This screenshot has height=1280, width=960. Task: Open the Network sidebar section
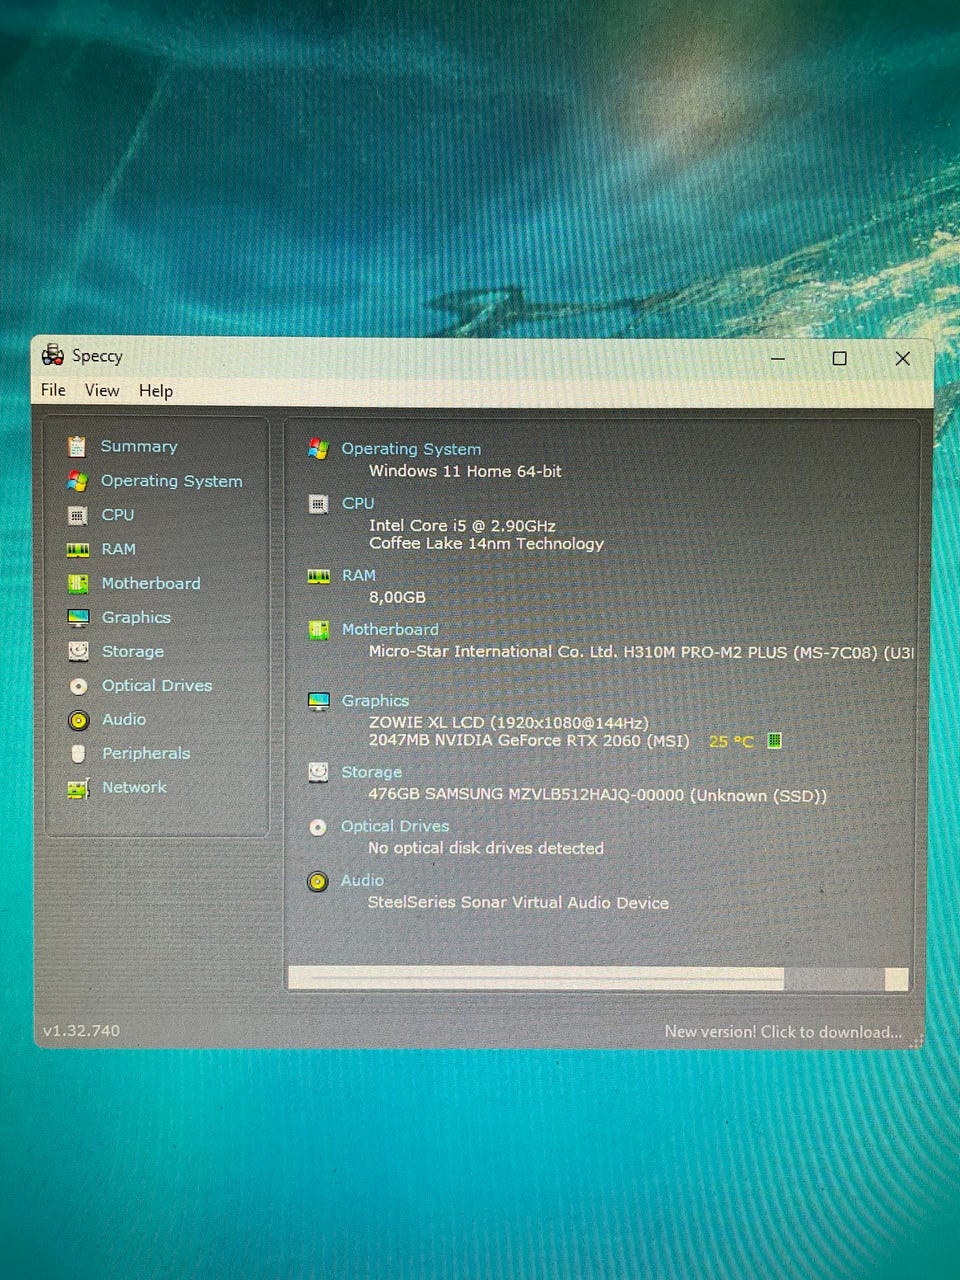pyautogui.click(x=134, y=788)
